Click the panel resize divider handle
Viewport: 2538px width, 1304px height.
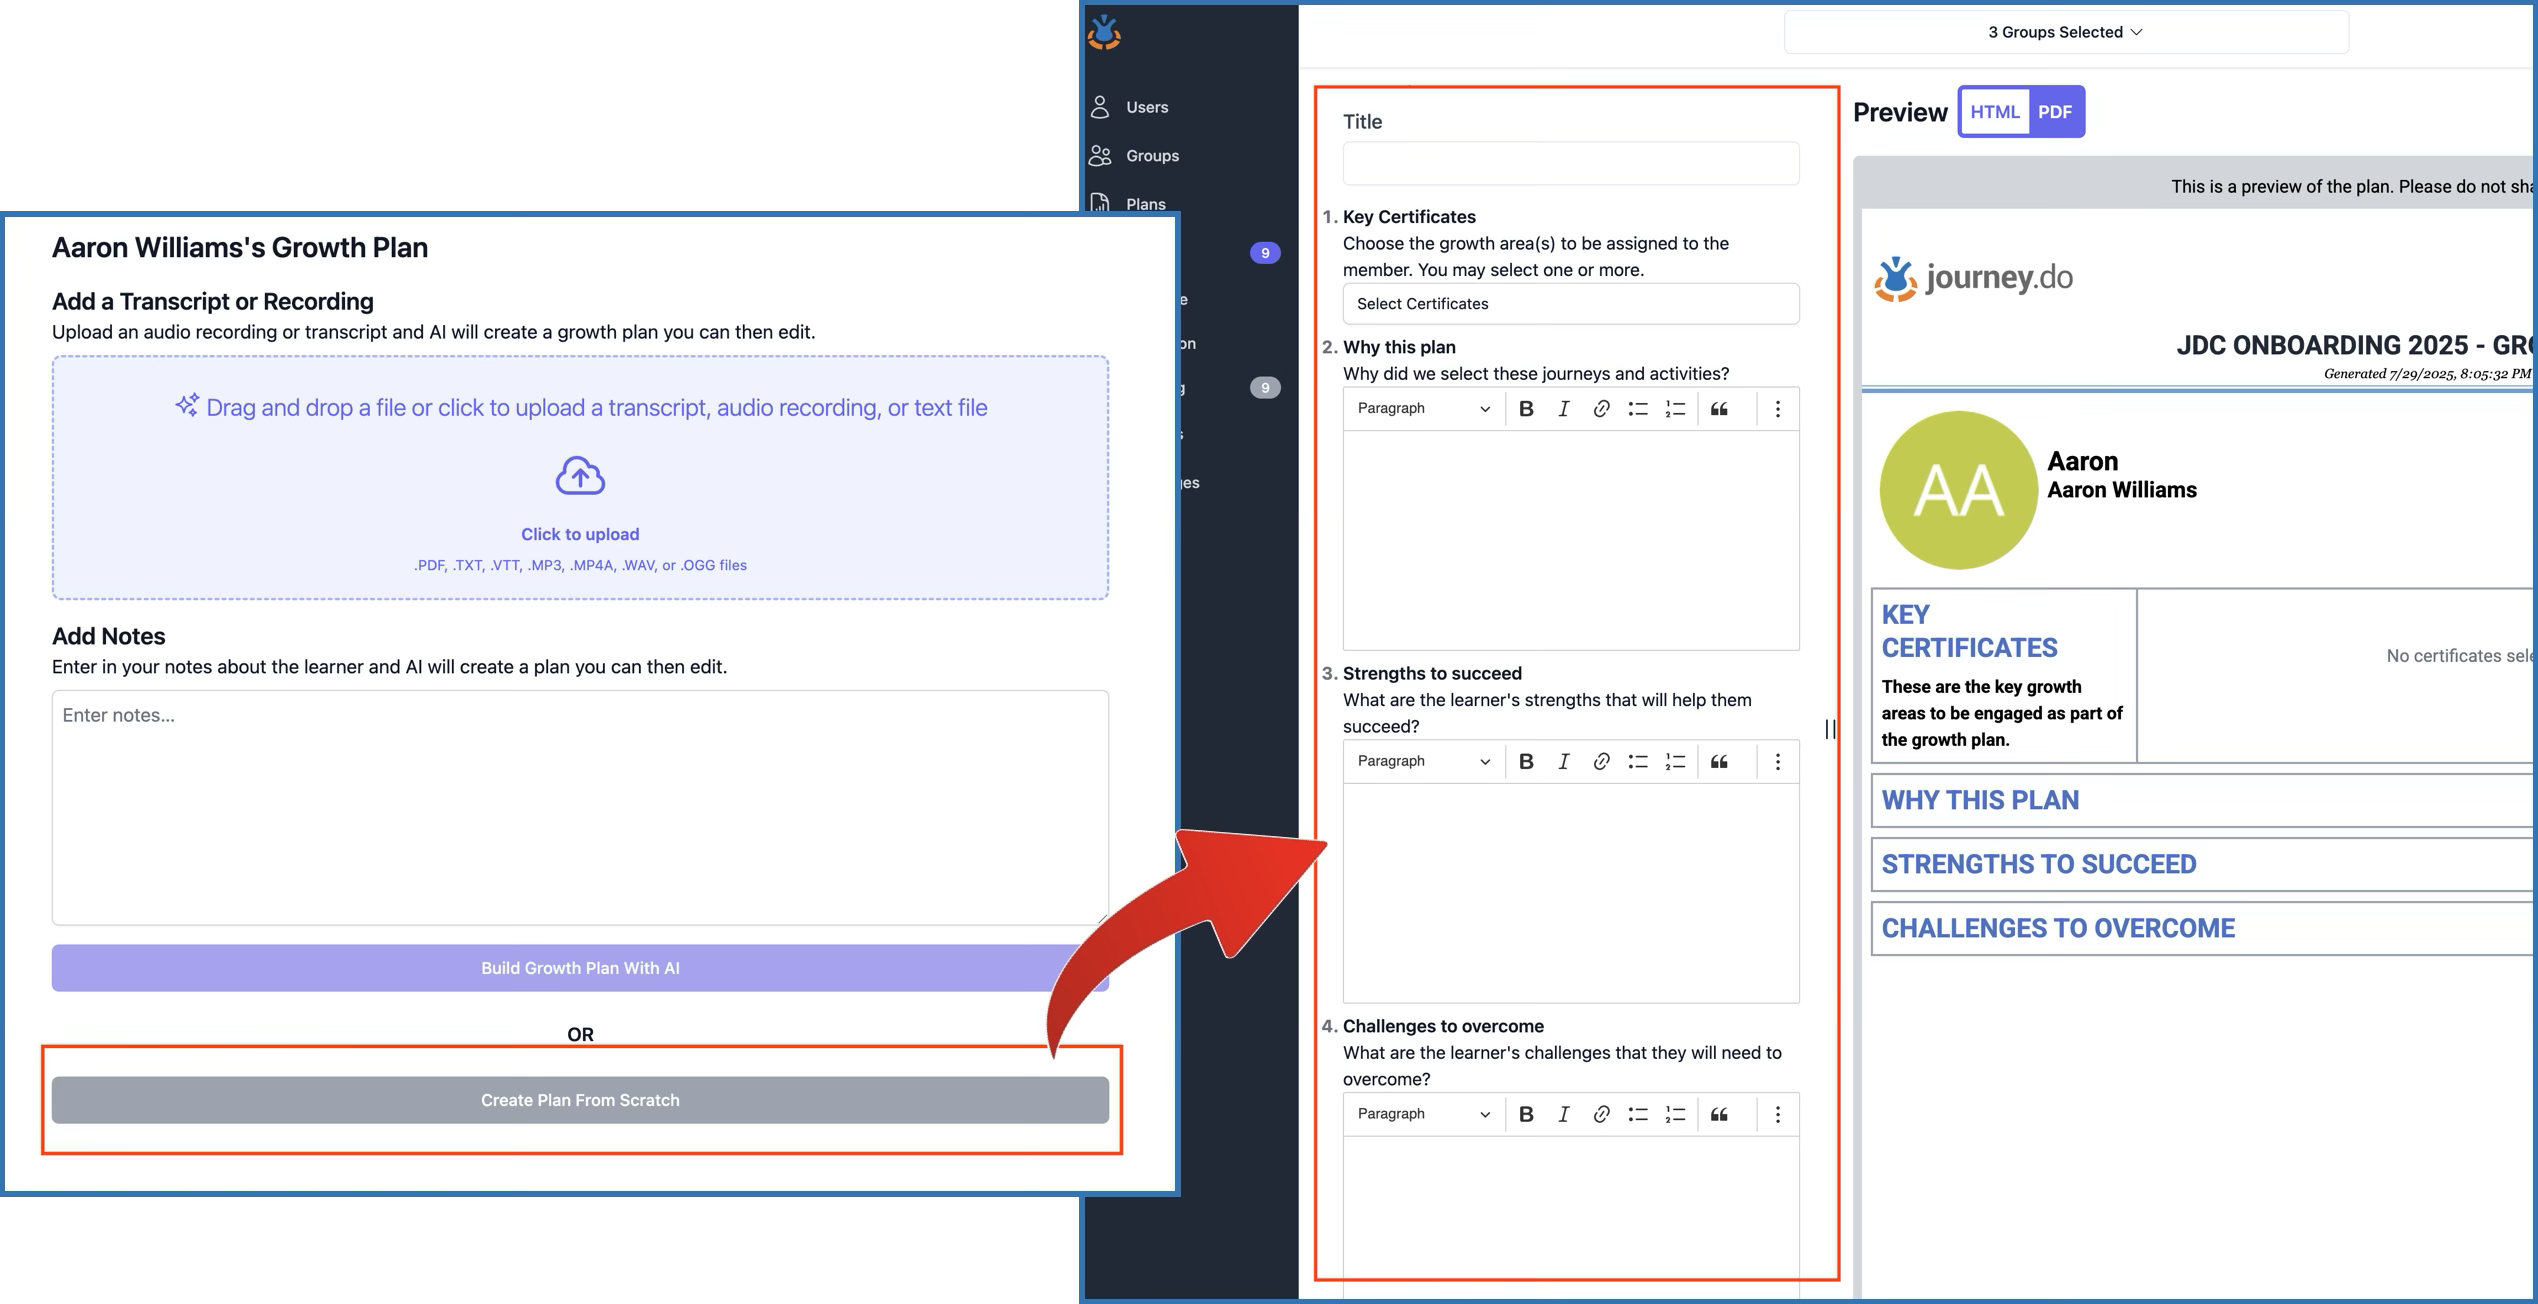click(1830, 729)
